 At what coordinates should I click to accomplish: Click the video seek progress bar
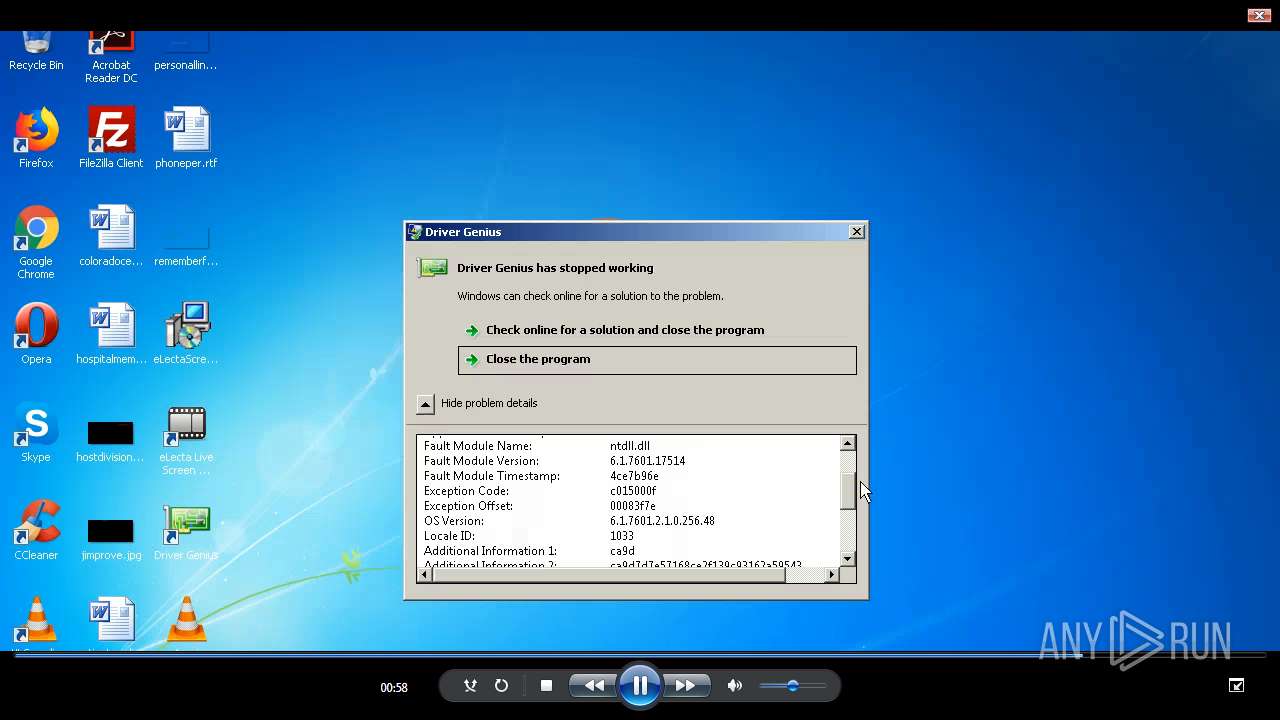coord(640,655)
